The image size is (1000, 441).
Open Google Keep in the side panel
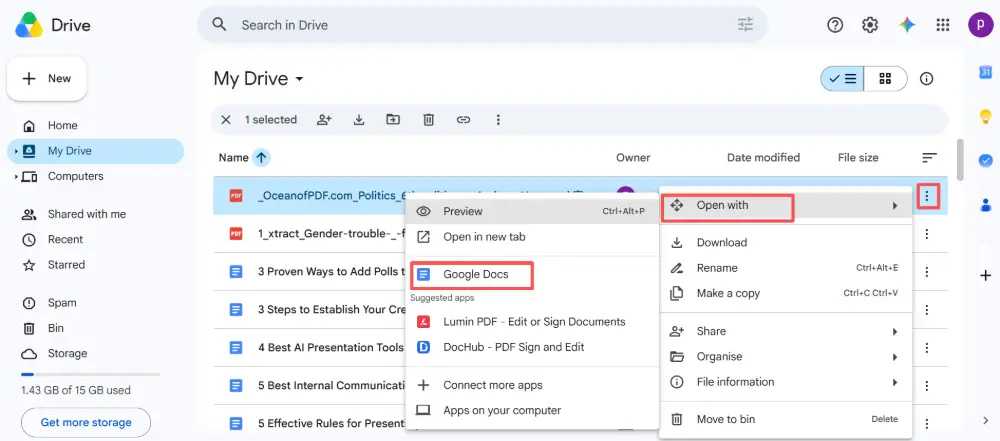[x=985, y=116]
